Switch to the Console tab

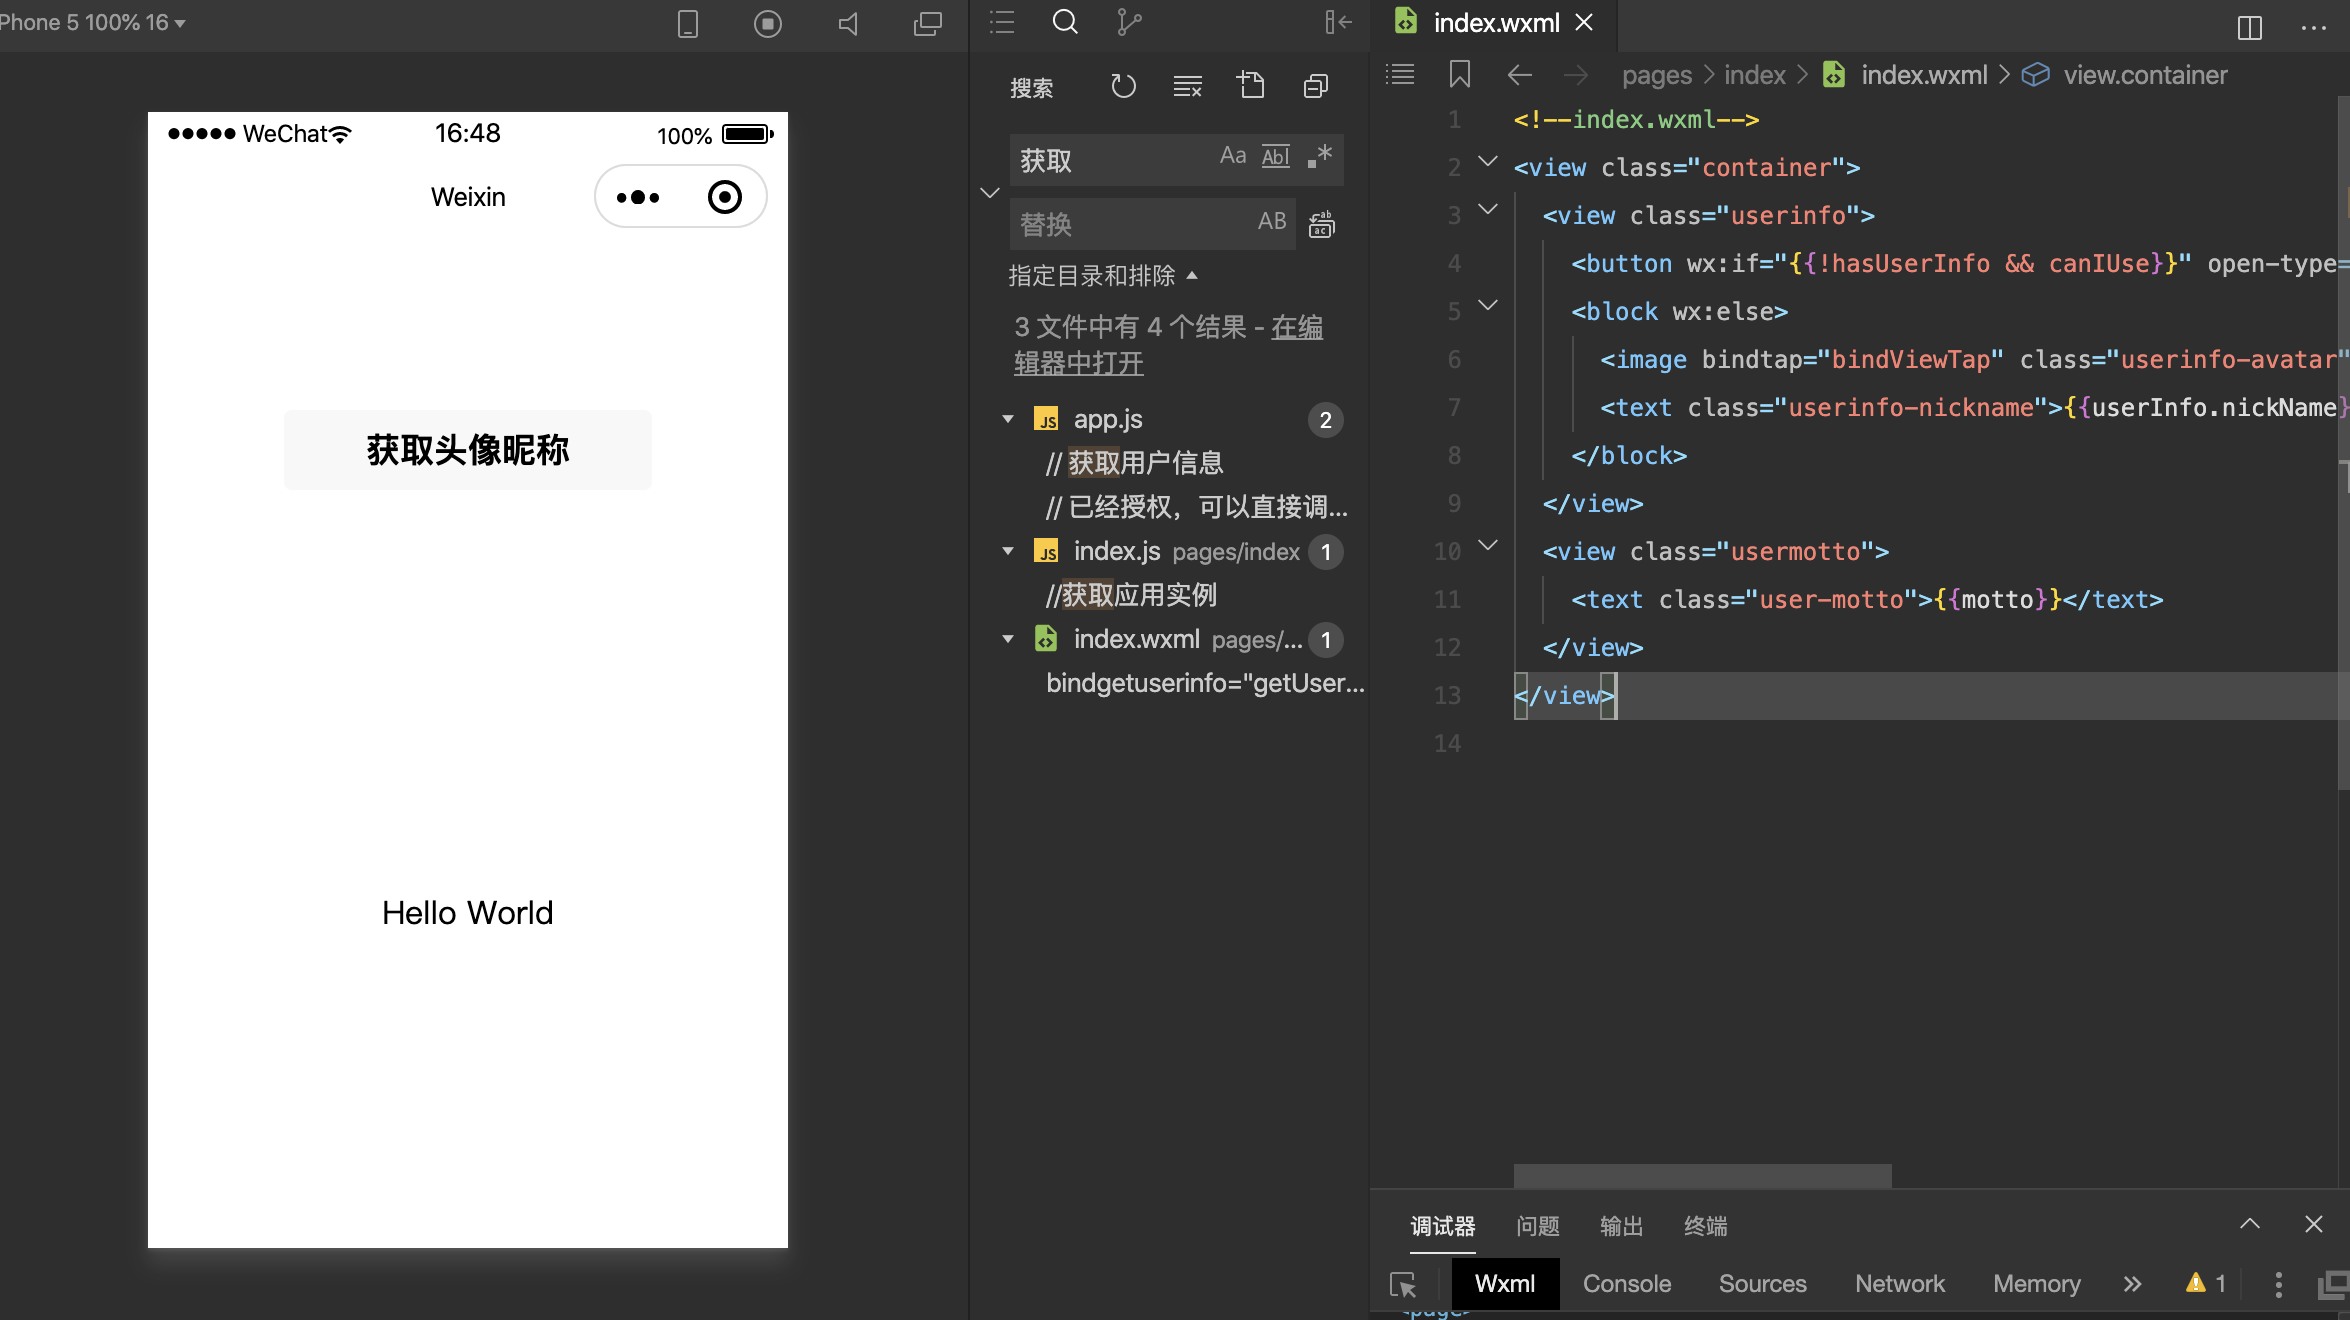pos(1626,1284)
